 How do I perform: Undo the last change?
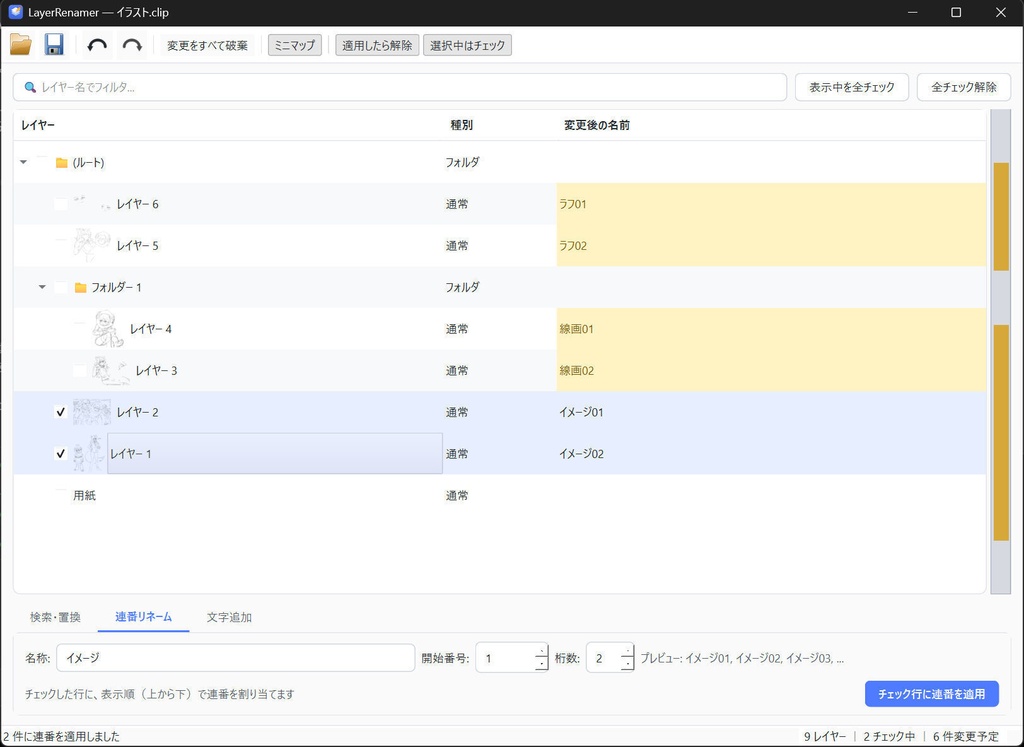click(x=97, y=45)
